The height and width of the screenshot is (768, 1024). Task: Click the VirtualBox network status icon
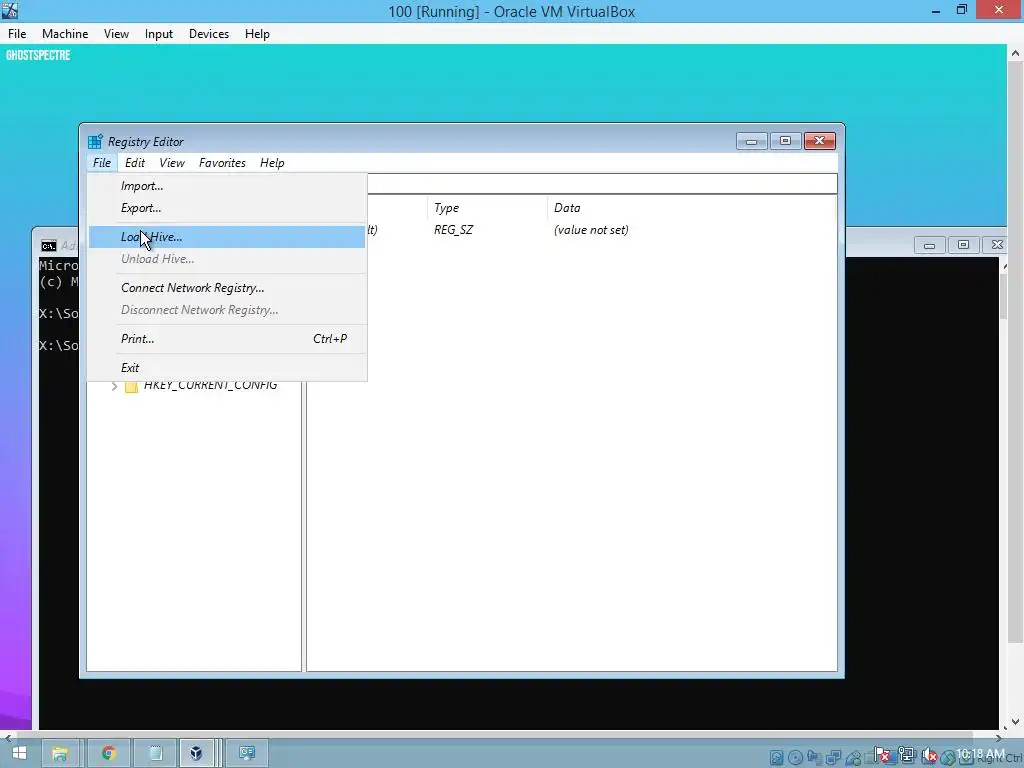833,756
